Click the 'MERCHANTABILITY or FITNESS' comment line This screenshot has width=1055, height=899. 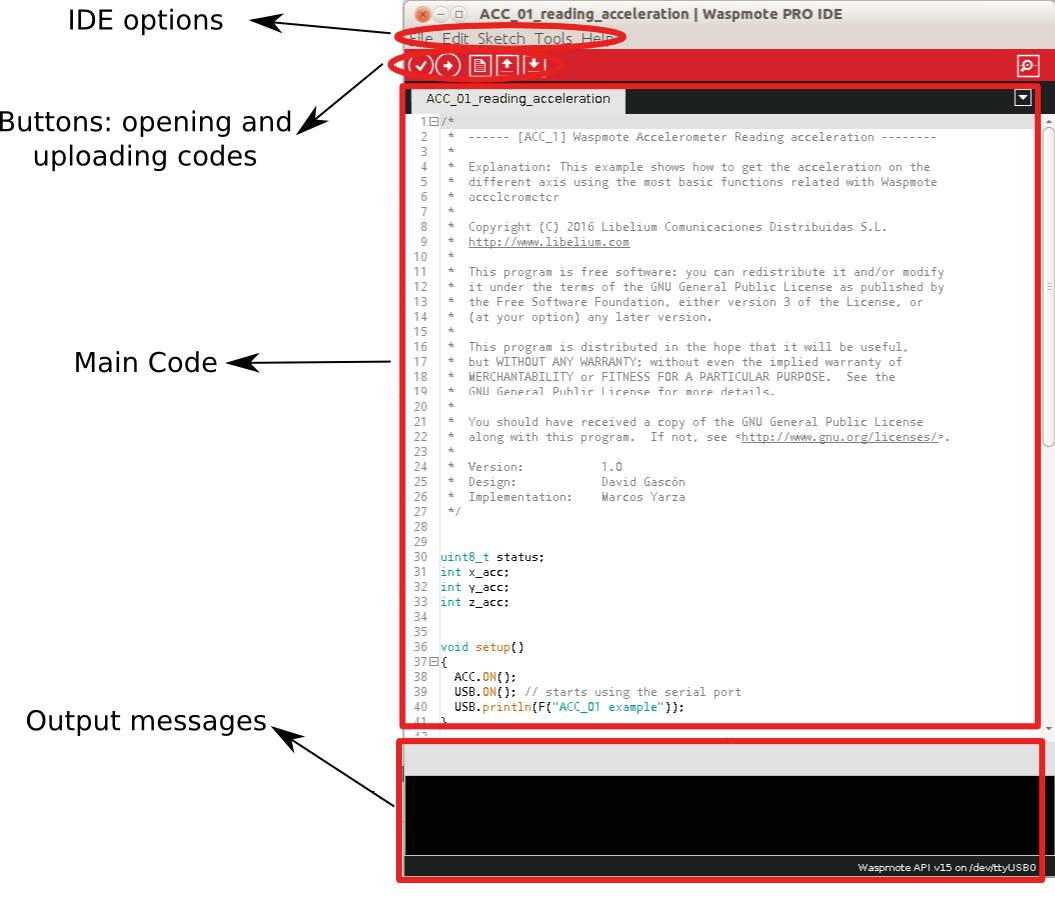(682, 377)
